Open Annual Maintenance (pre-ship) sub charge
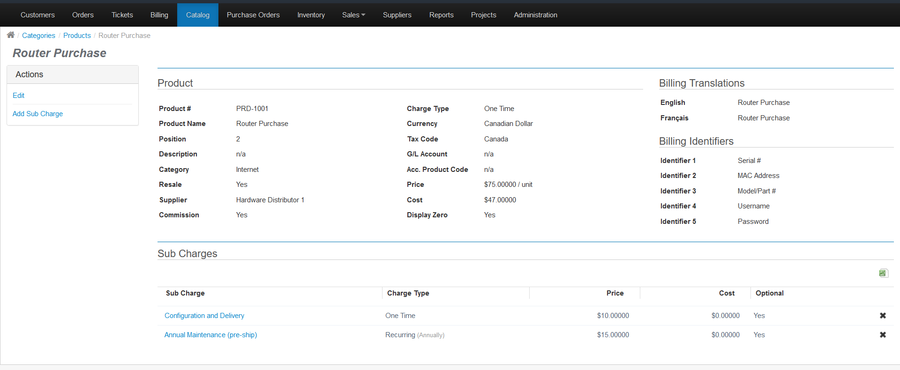The width and height of the screenshot is (900, 370). click(x=211, y=335)
